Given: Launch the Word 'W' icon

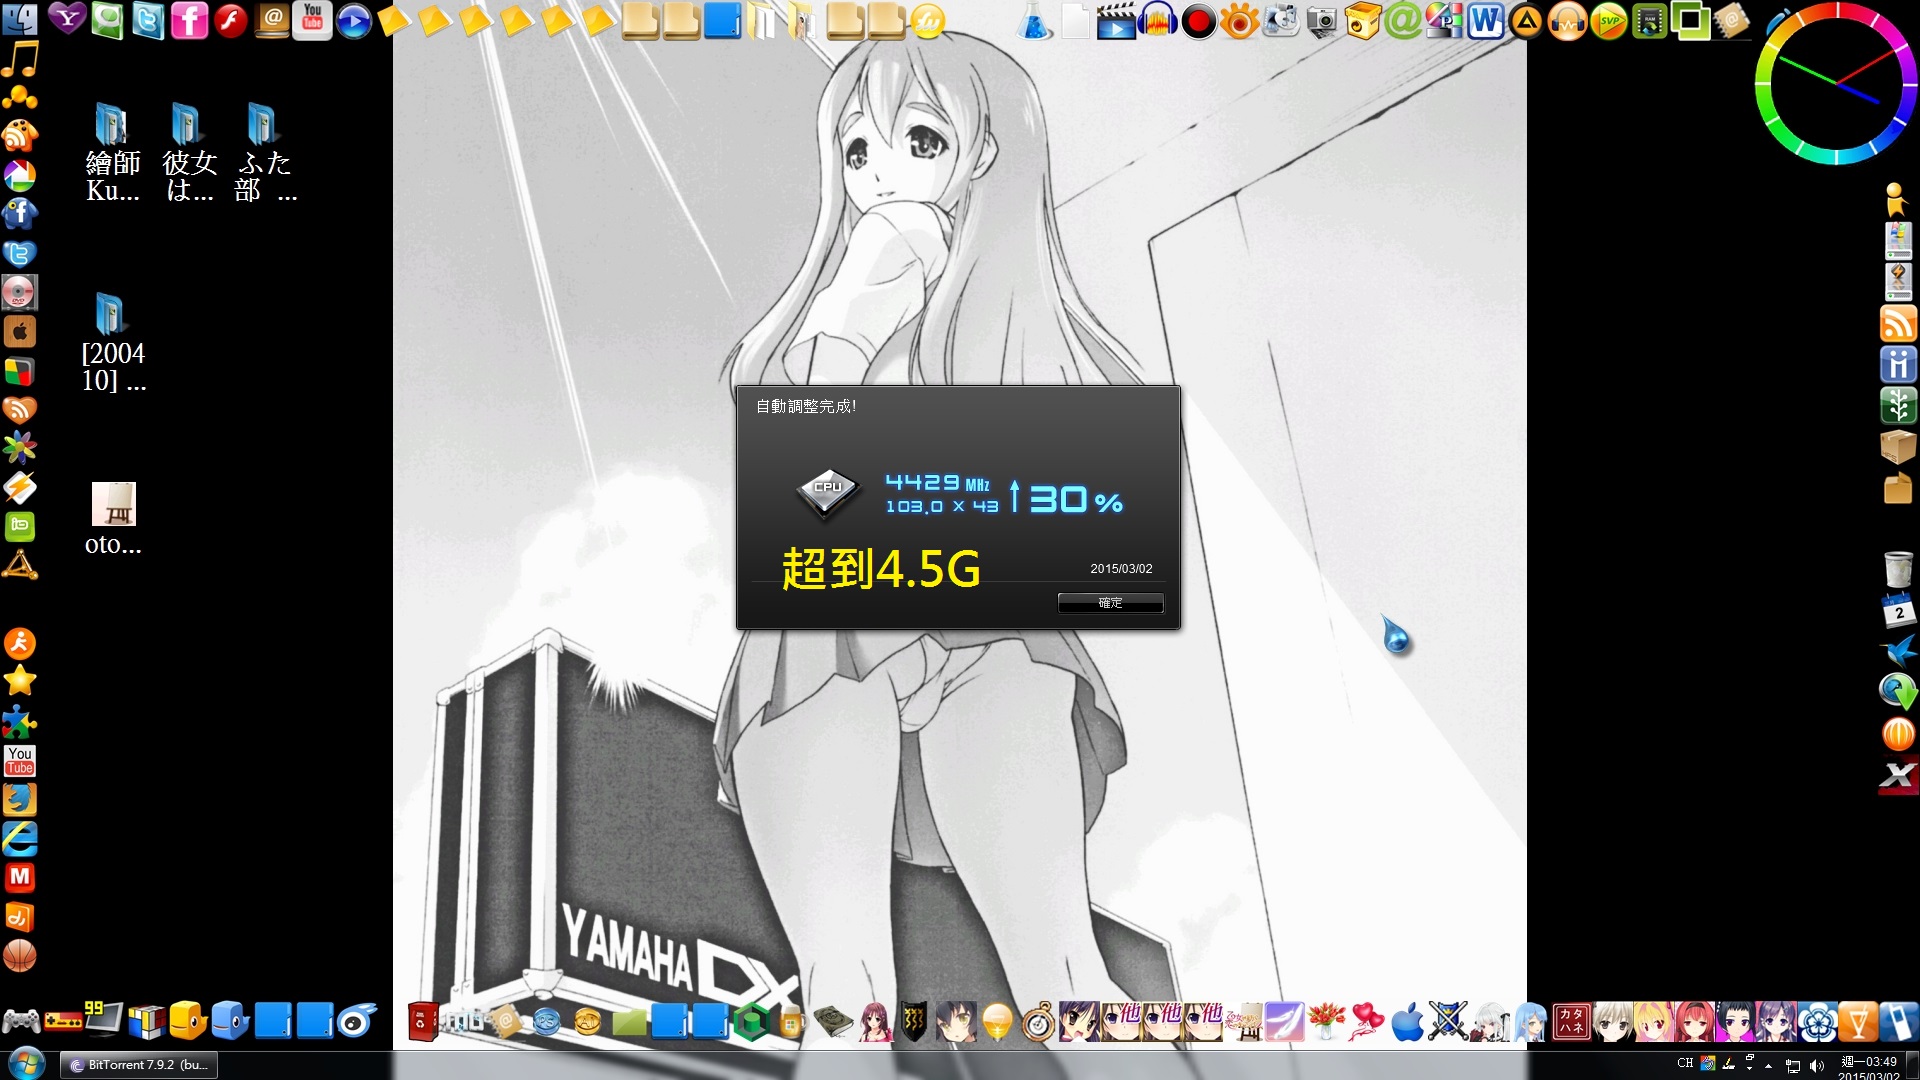Looking at the screenshot, I should click(1485, 21).
